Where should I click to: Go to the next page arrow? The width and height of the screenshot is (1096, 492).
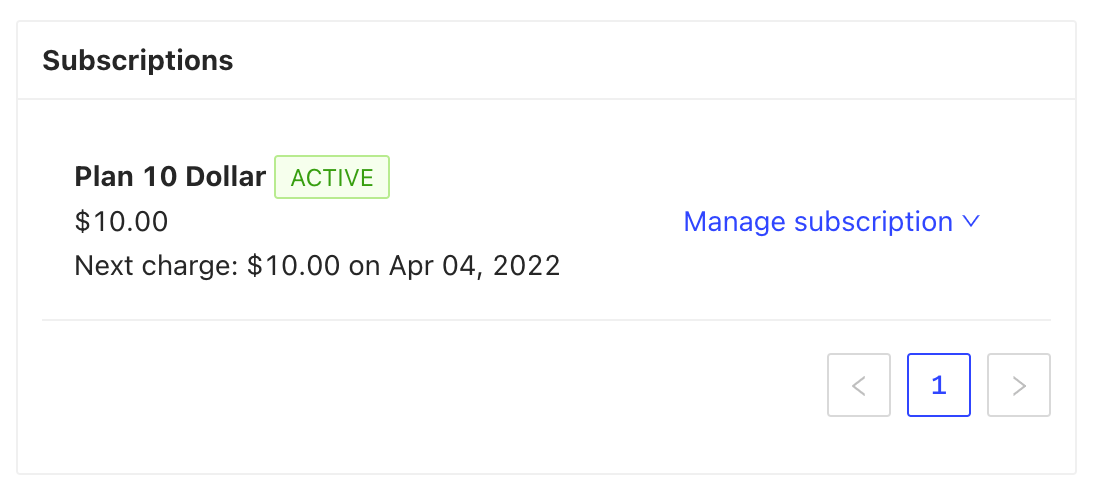(x=1018, y=385)
